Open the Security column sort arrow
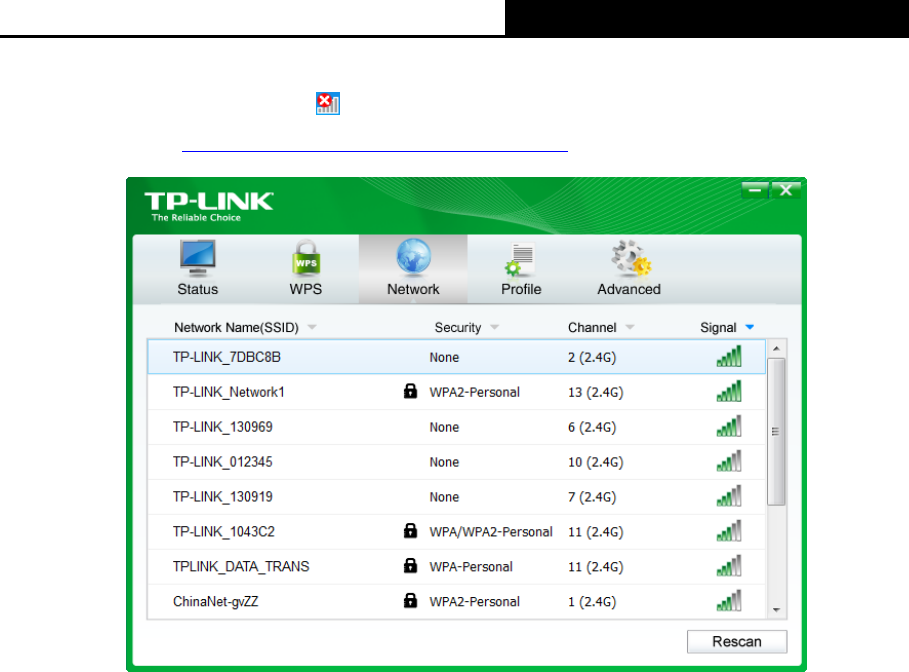 pyautogui.click(x=495, y=328)
